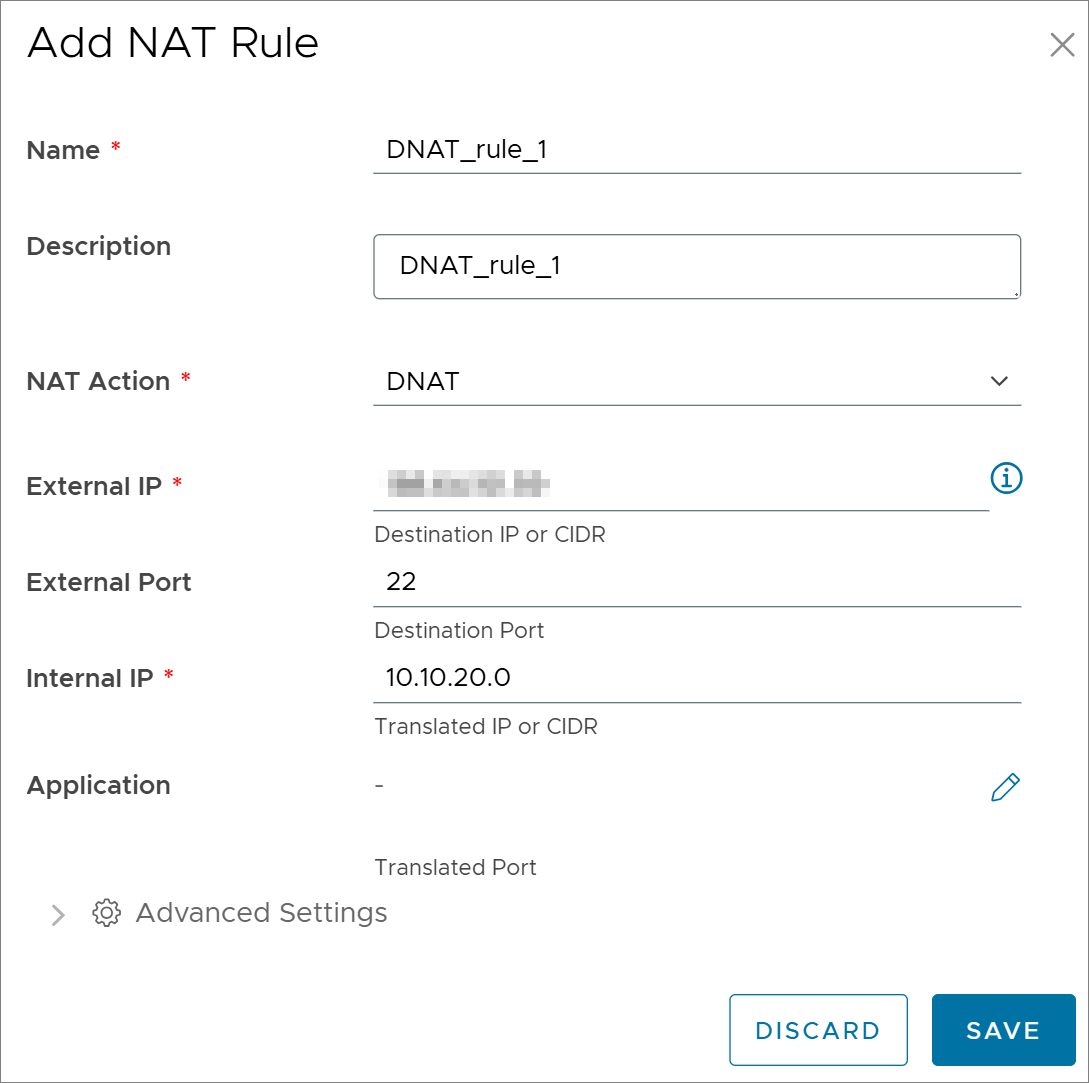The image size is (1089, 1083).
Task: Click the 'External IP' label
Action: click(94, 486)
